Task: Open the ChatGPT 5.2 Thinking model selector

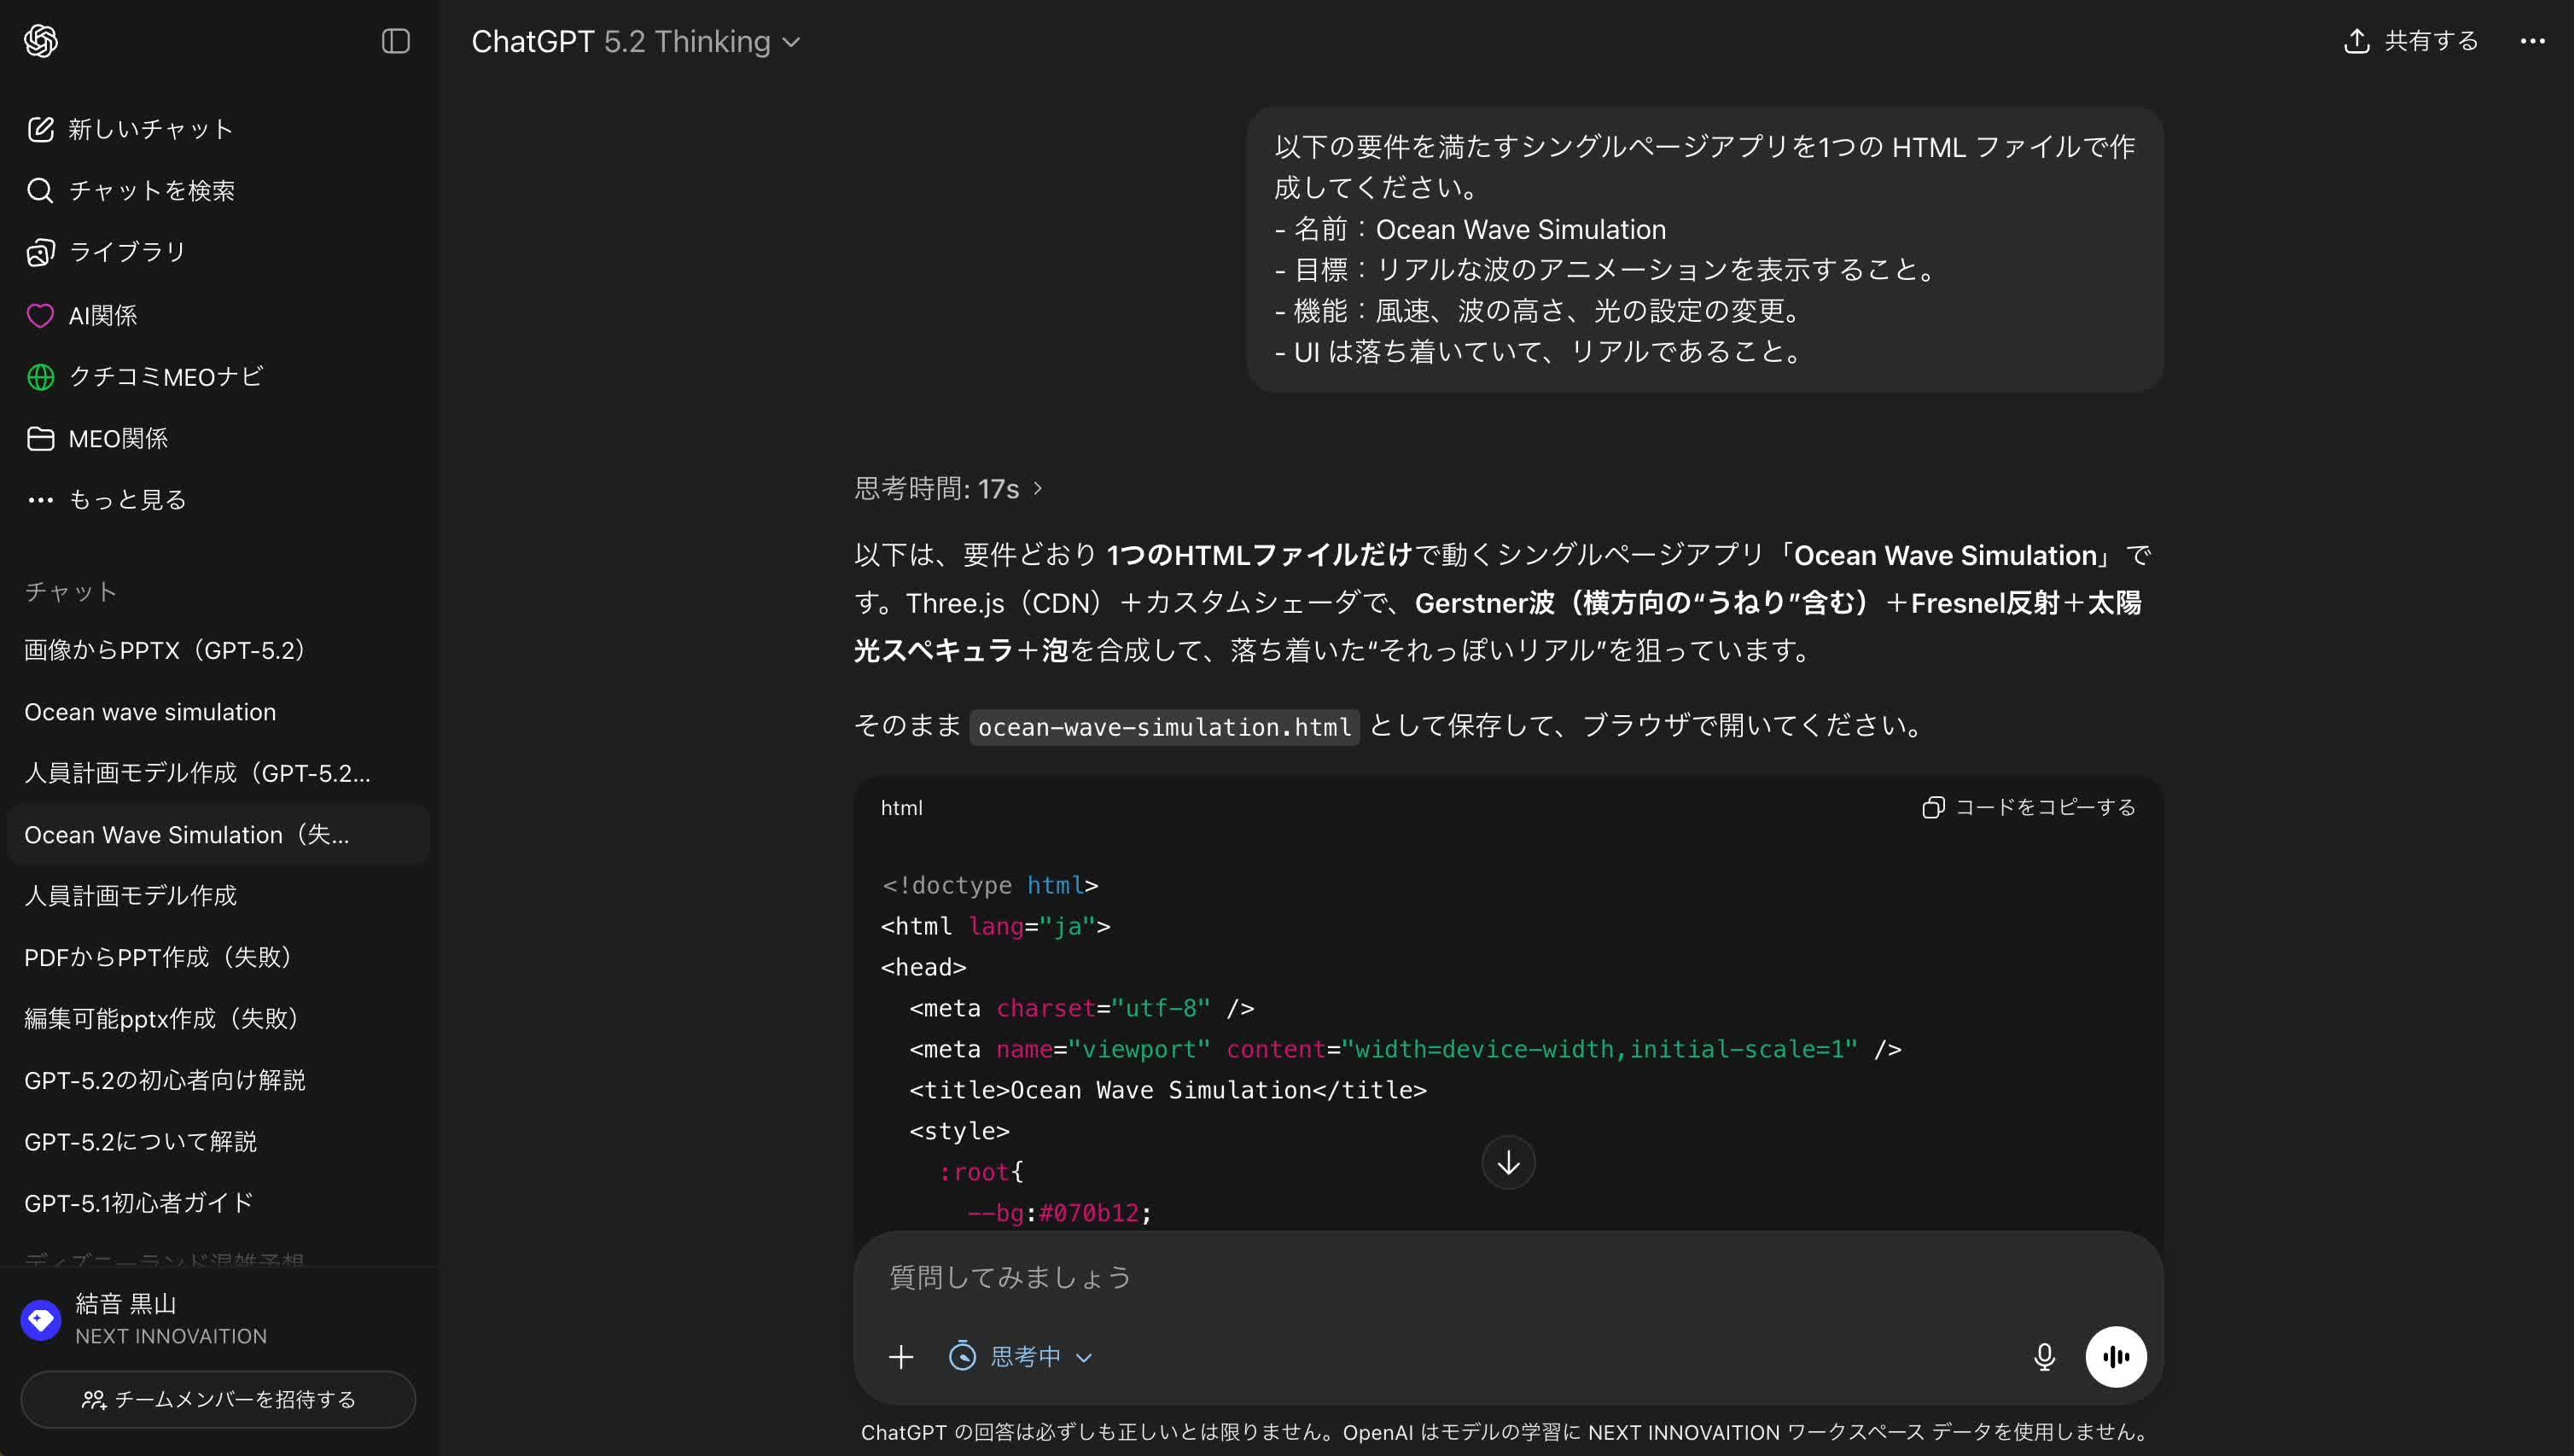Action: pyautogui.click(x=637, y=41)
